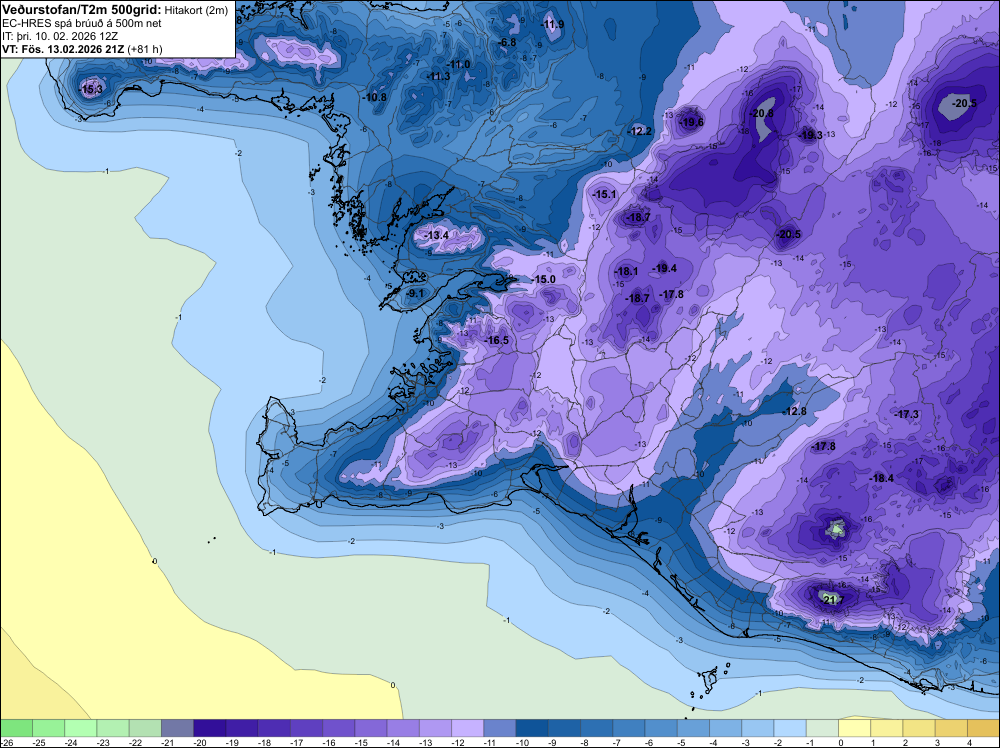Viewport: 1000px width, 748px height.
Task: Click 'EC-HRES spá brúuð á 500m net' text
Action: 82,23
